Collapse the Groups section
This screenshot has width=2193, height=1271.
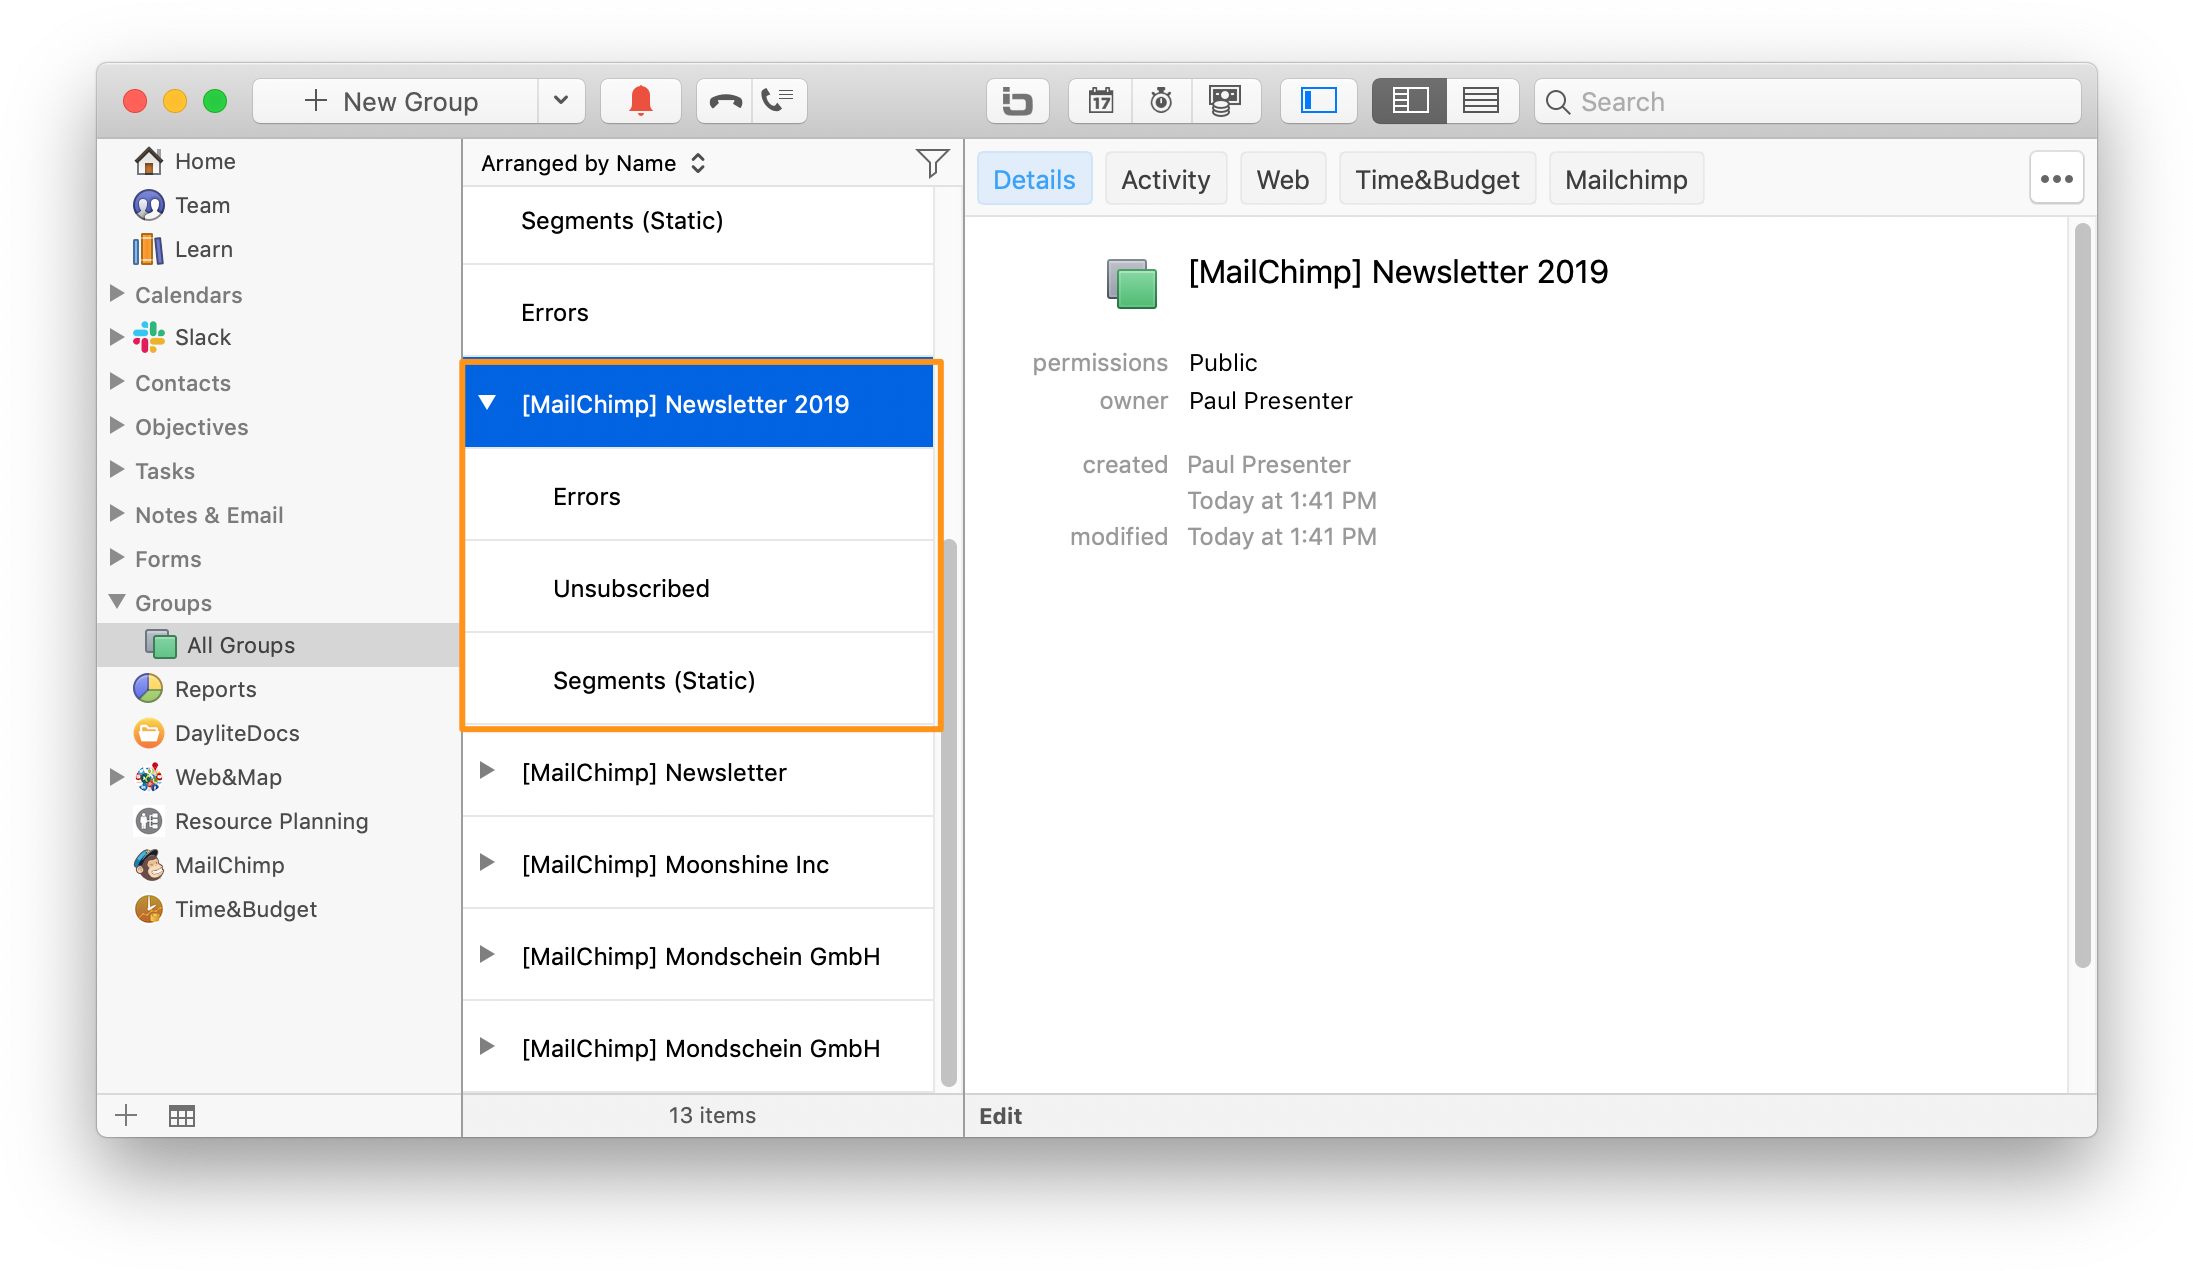pyautogui.click(x=116, y=602)
